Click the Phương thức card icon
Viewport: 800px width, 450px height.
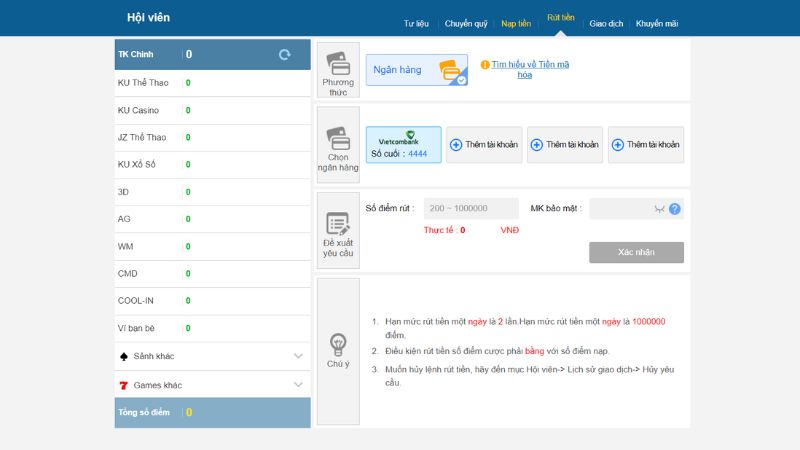pos(338,63)
